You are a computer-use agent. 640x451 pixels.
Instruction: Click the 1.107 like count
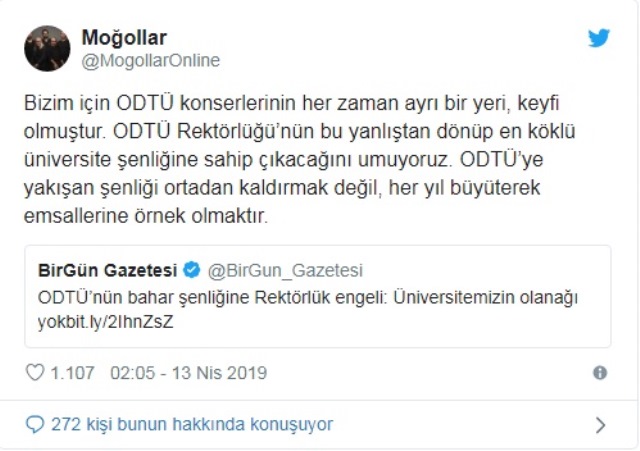tap(72, 373)
